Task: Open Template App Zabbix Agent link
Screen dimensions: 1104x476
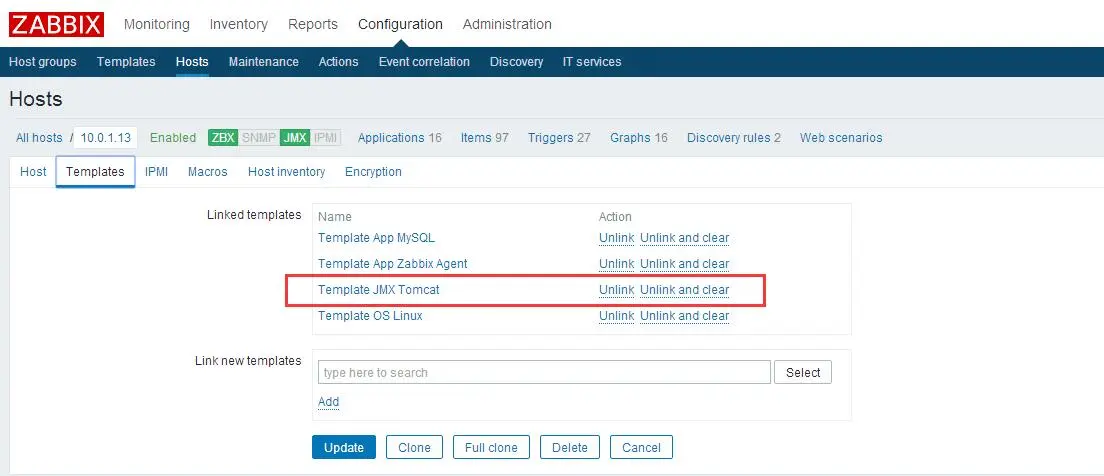Action: (x=393, y=264)
